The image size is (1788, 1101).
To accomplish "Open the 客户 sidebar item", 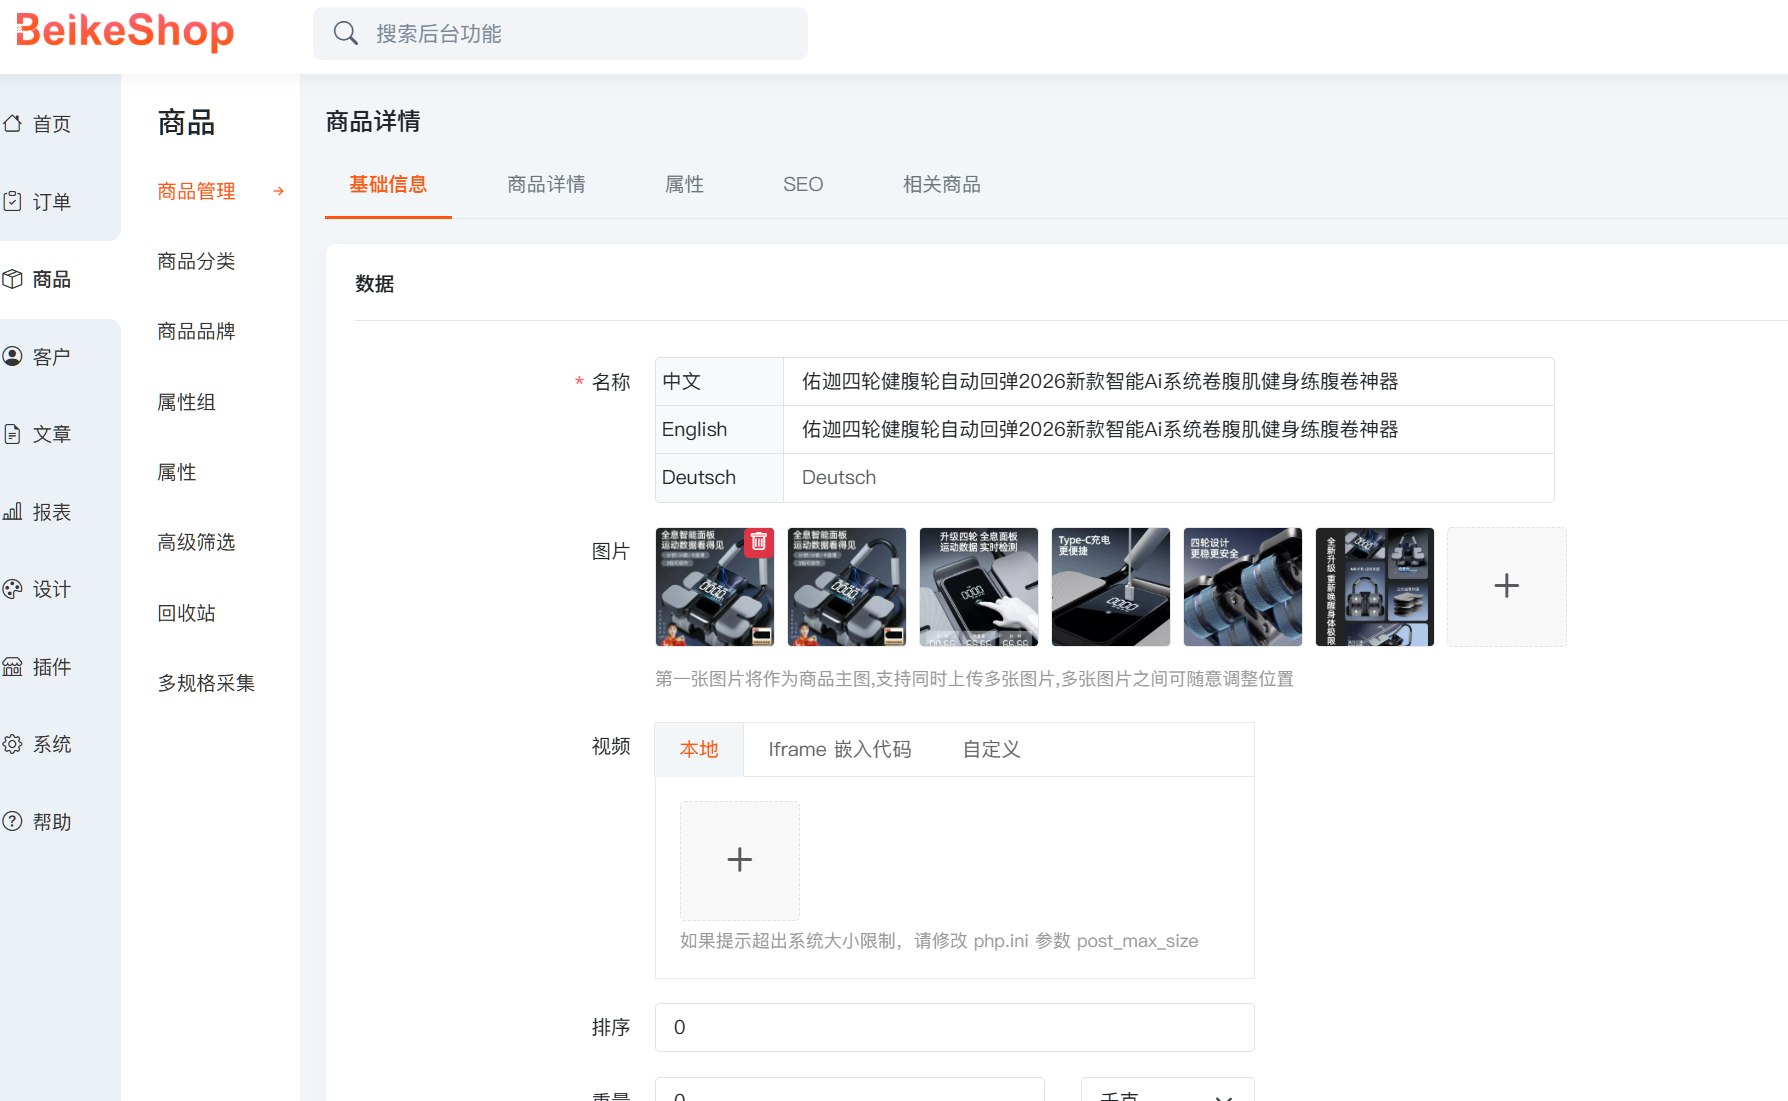I will pos(52,357).
